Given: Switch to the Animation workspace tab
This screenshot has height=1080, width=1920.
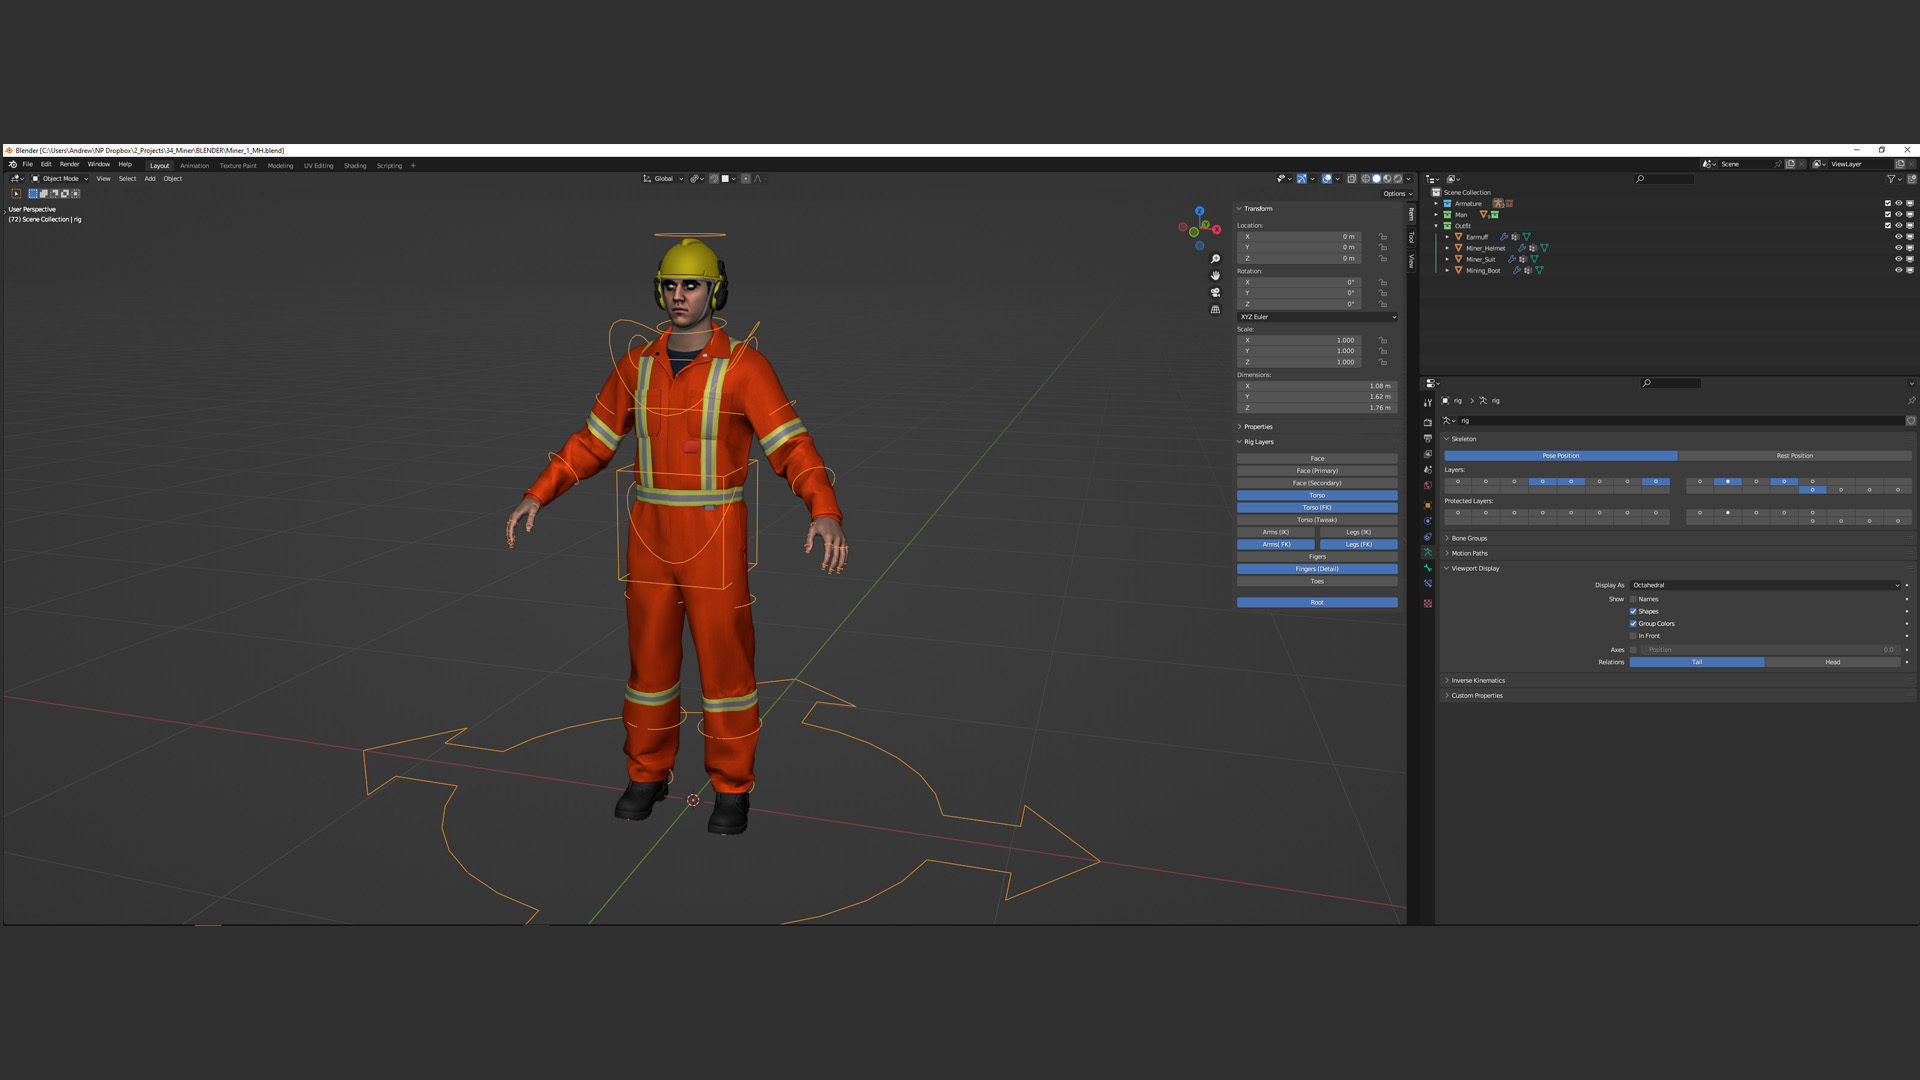Looking at the screenshot, I should pyautogui.click(x=194, y=166).
